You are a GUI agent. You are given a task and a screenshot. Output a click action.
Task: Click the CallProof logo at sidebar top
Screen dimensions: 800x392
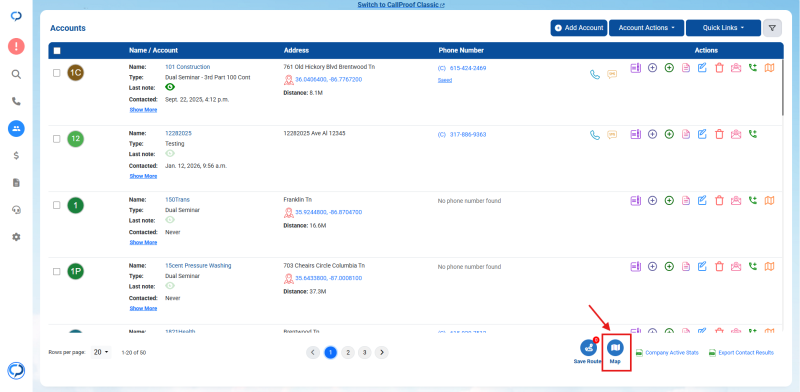(x=16, y=16)
